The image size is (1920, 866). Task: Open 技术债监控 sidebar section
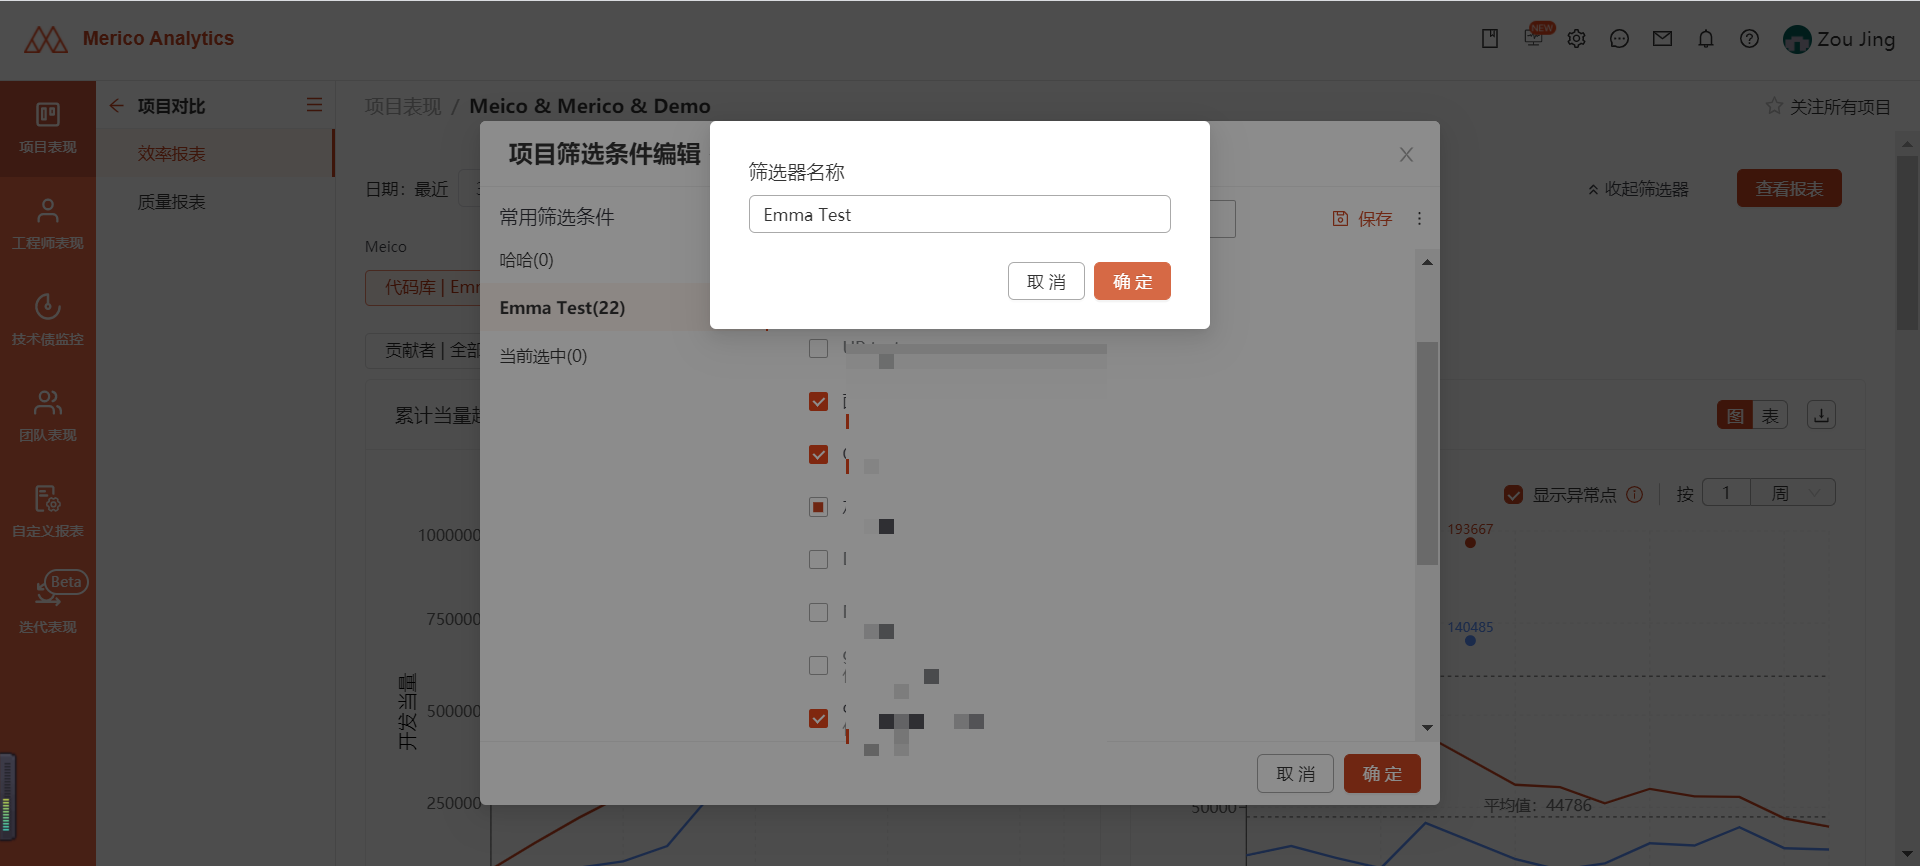coord(48,321)
